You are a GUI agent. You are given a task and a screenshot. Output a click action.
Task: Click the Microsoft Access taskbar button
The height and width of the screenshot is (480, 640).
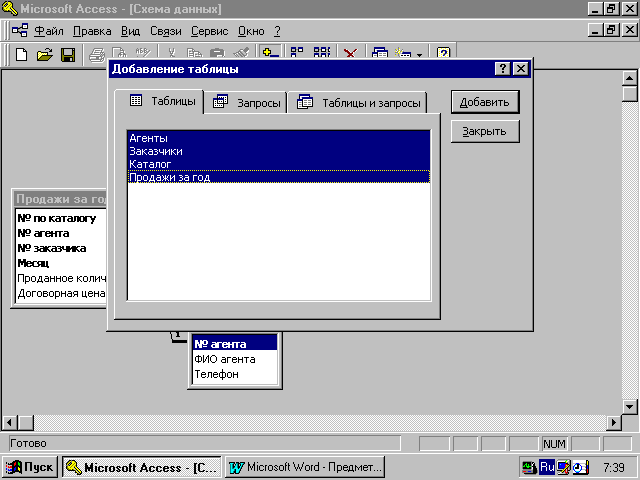(x=142, y=467)
